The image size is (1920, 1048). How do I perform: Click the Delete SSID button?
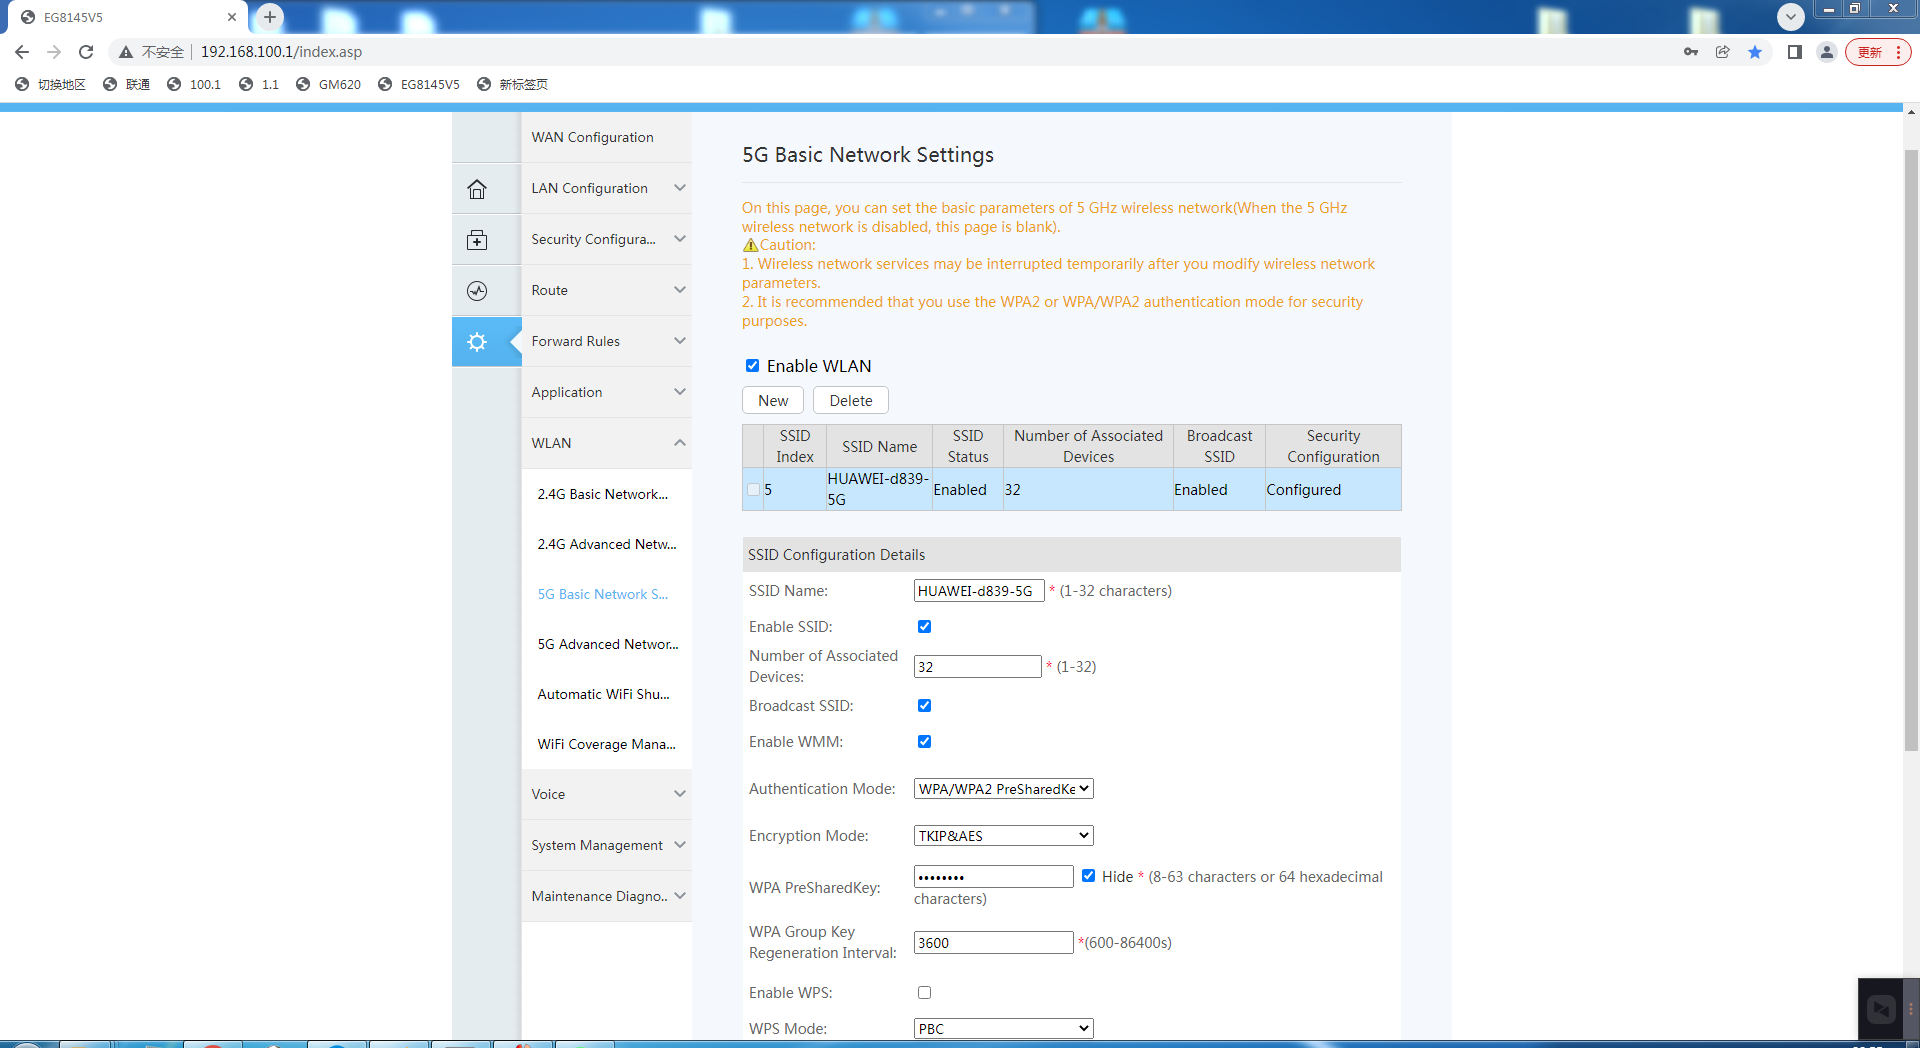pos(850,400)
